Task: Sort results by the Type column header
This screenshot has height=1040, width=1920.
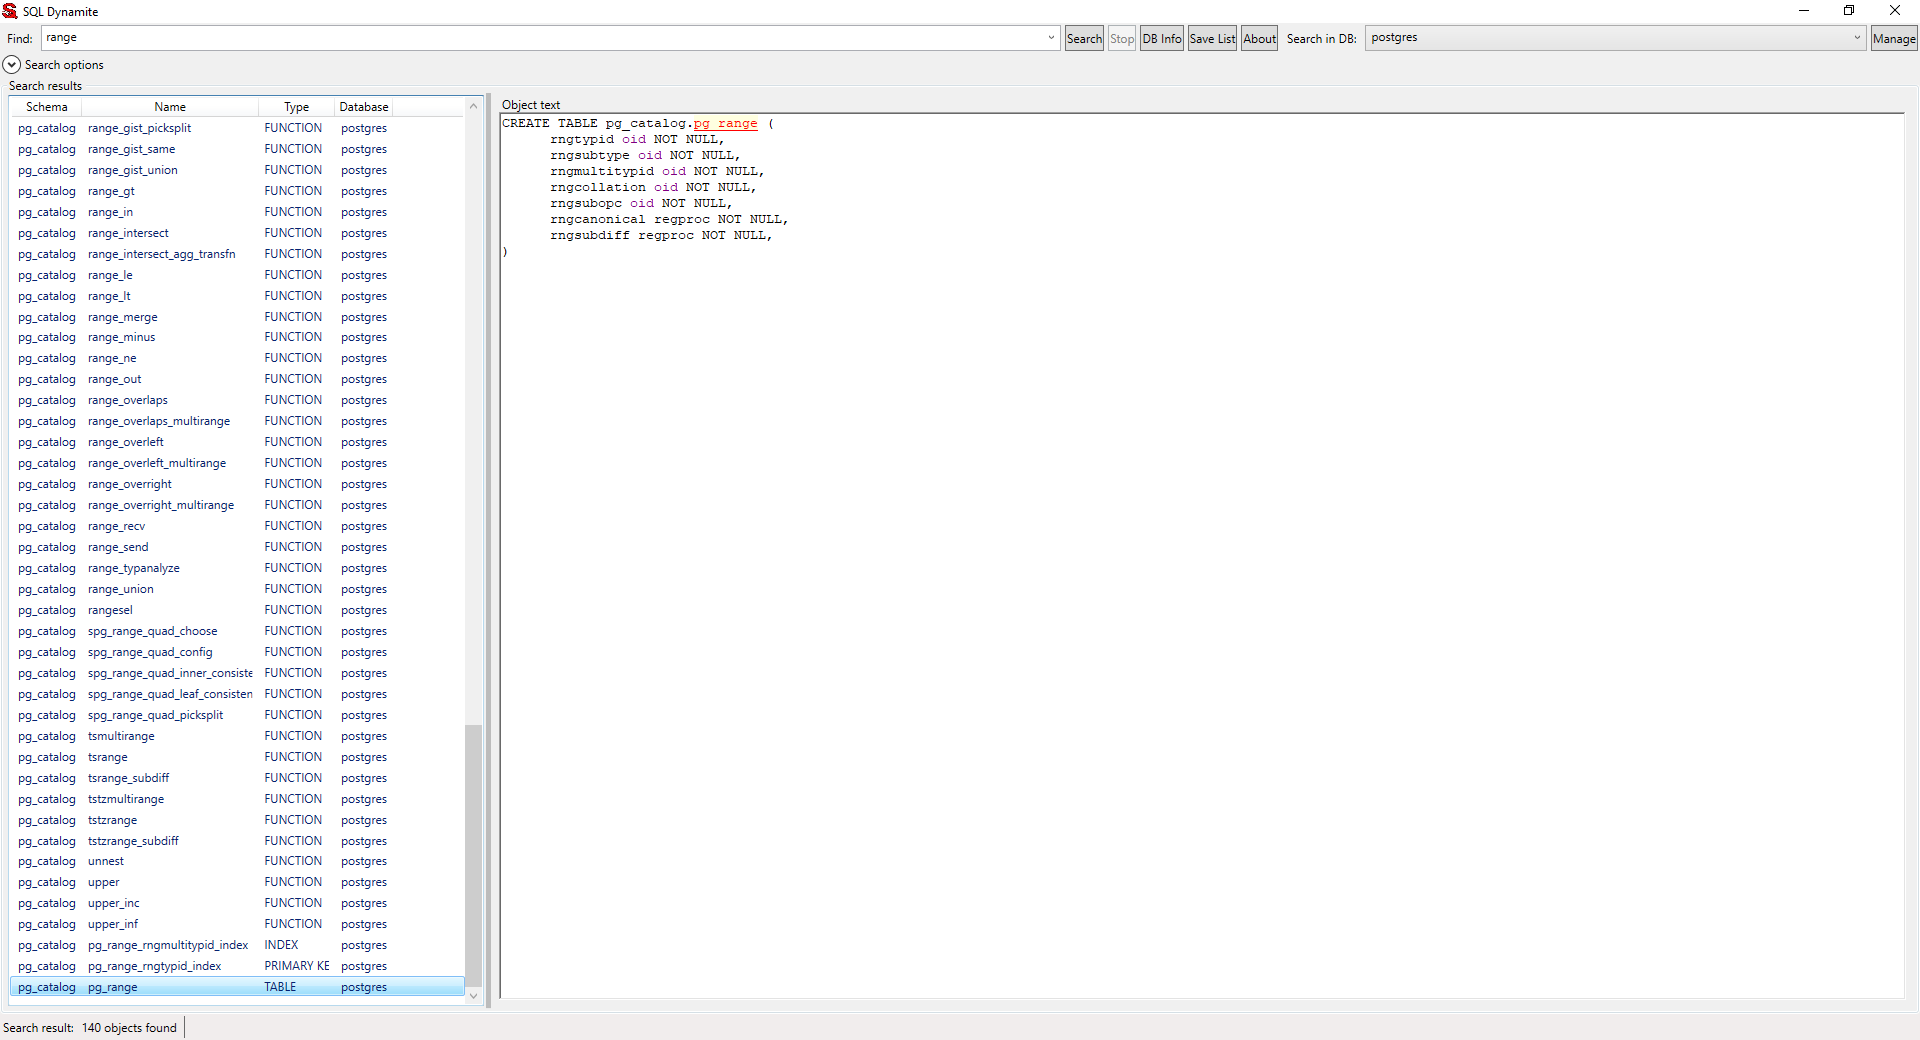Action: pyautogui.click(x=296, y=107)
